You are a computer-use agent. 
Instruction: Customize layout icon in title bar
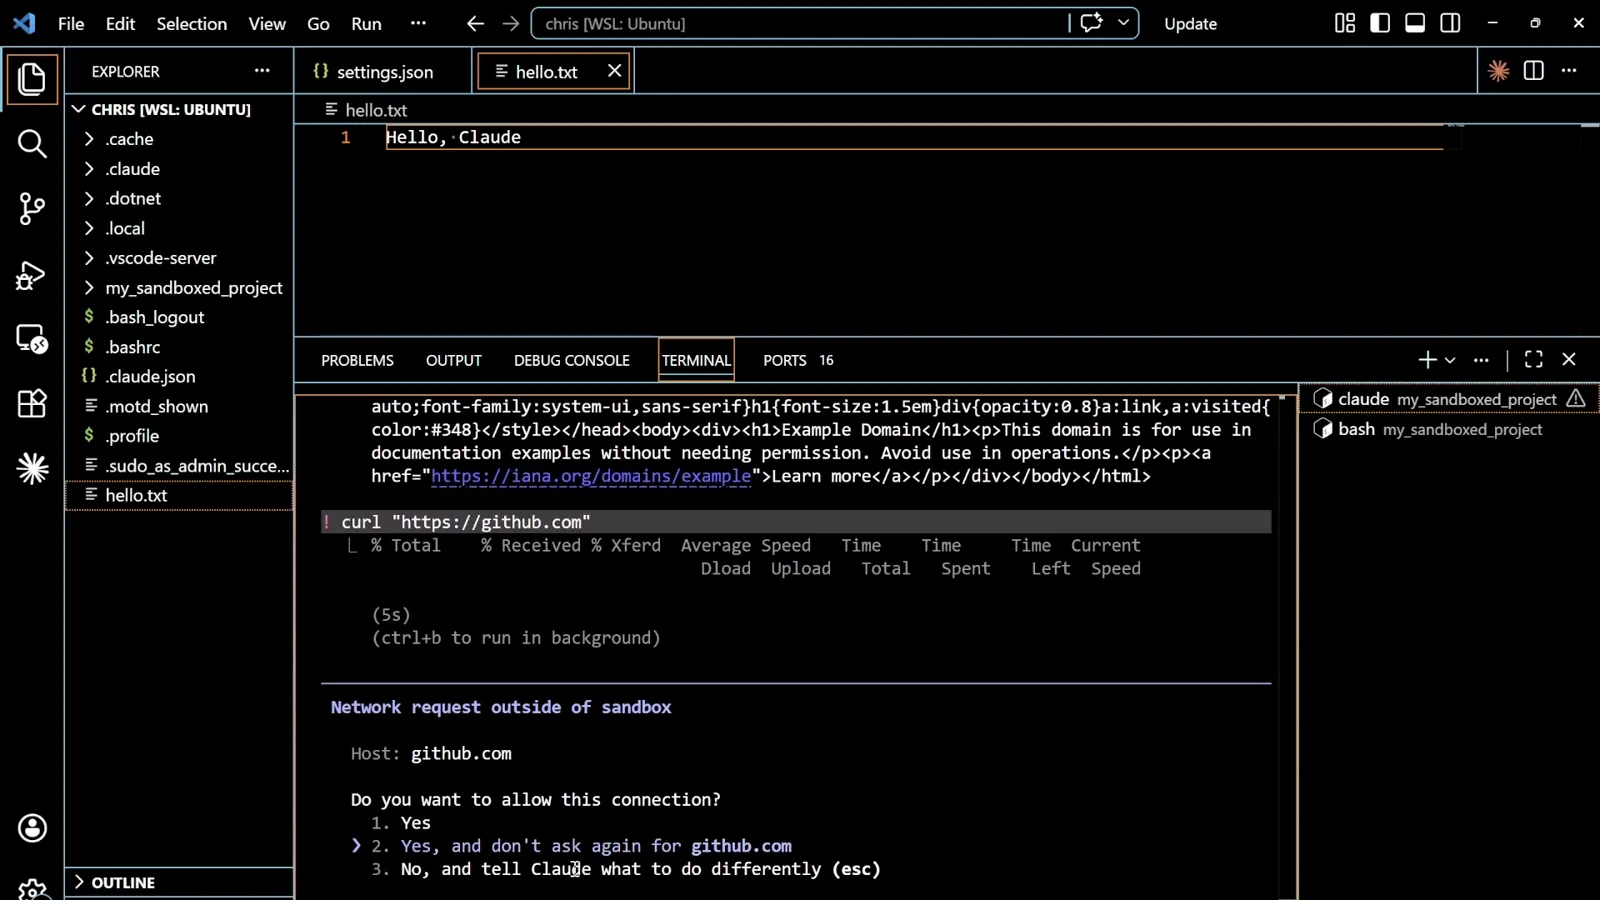click(1345, 23)
